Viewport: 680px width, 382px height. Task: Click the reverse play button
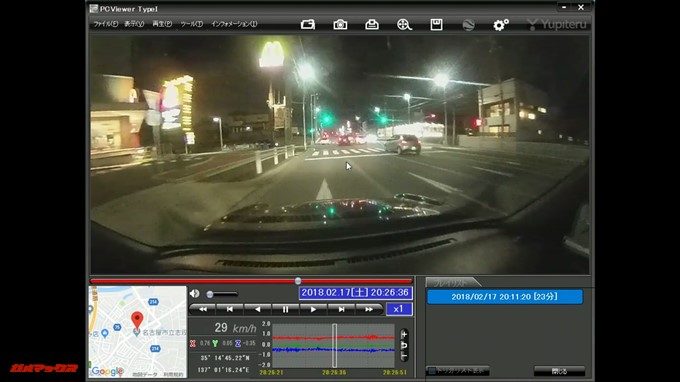(258, 309)
